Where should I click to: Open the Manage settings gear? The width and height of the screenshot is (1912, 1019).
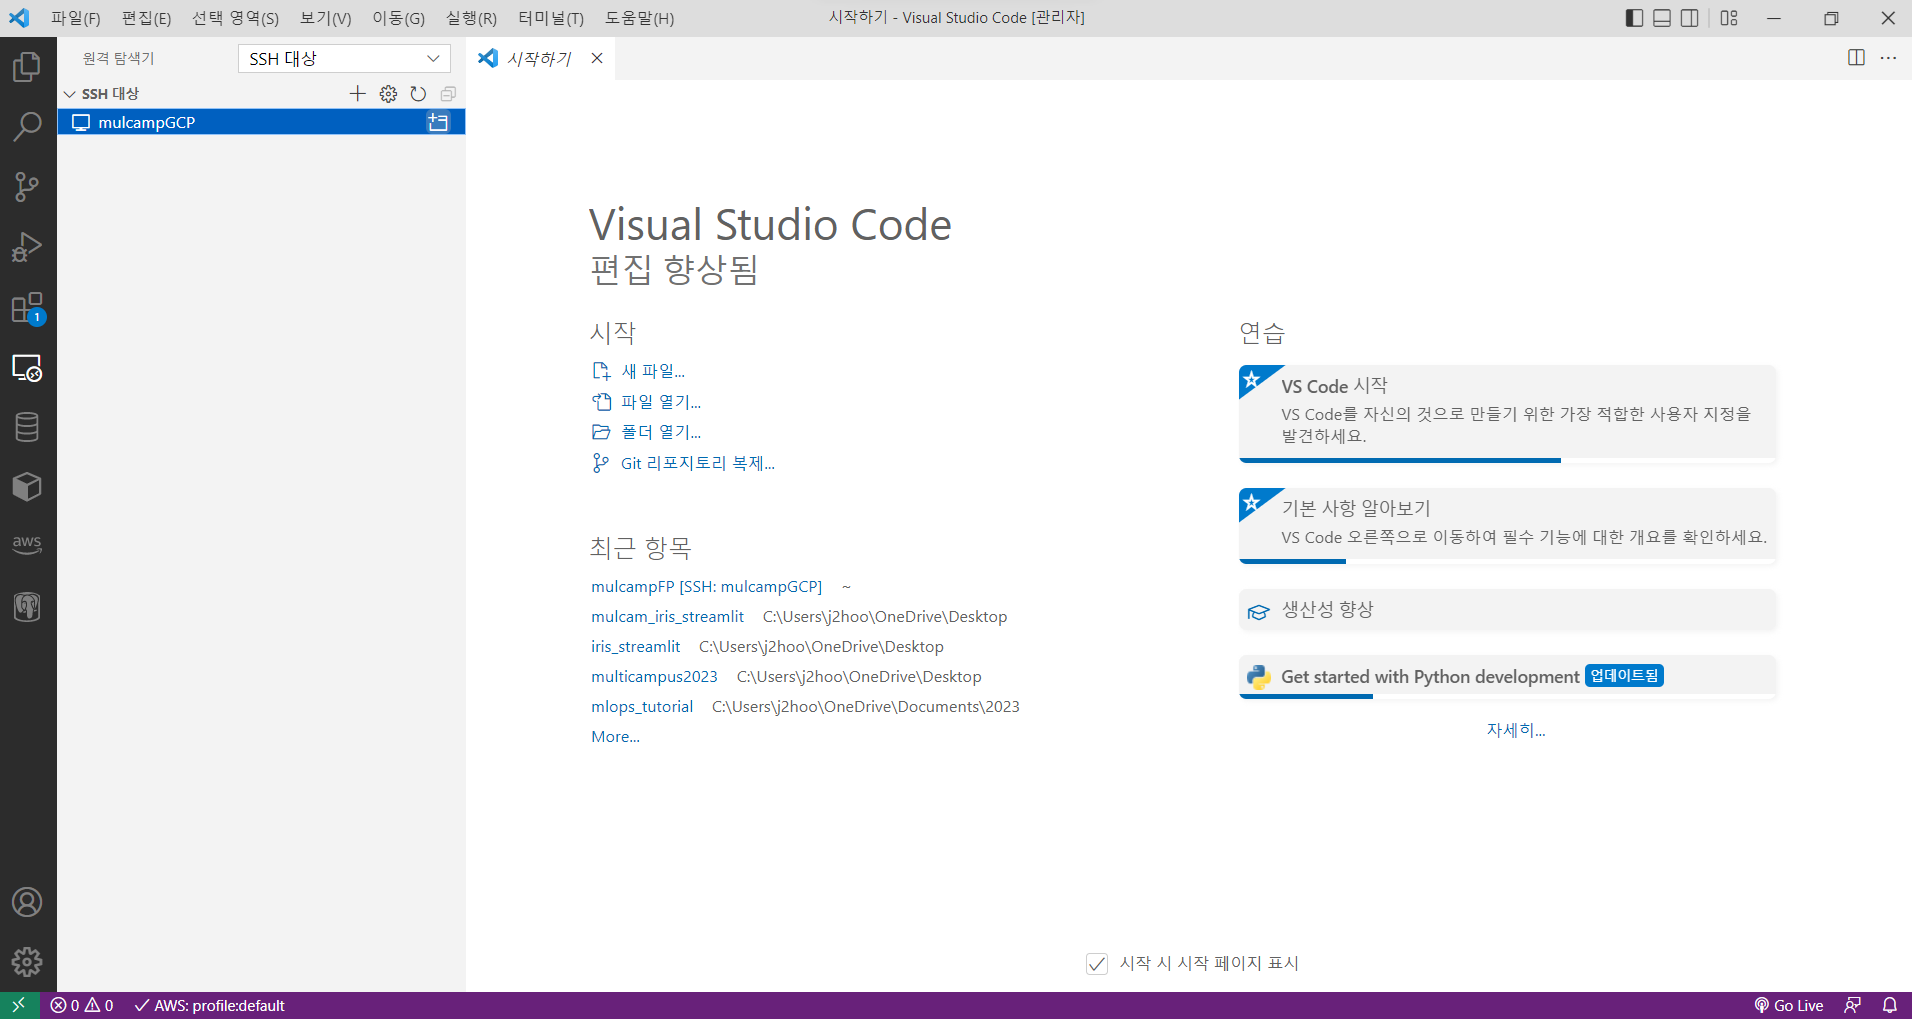click(27, 962)
